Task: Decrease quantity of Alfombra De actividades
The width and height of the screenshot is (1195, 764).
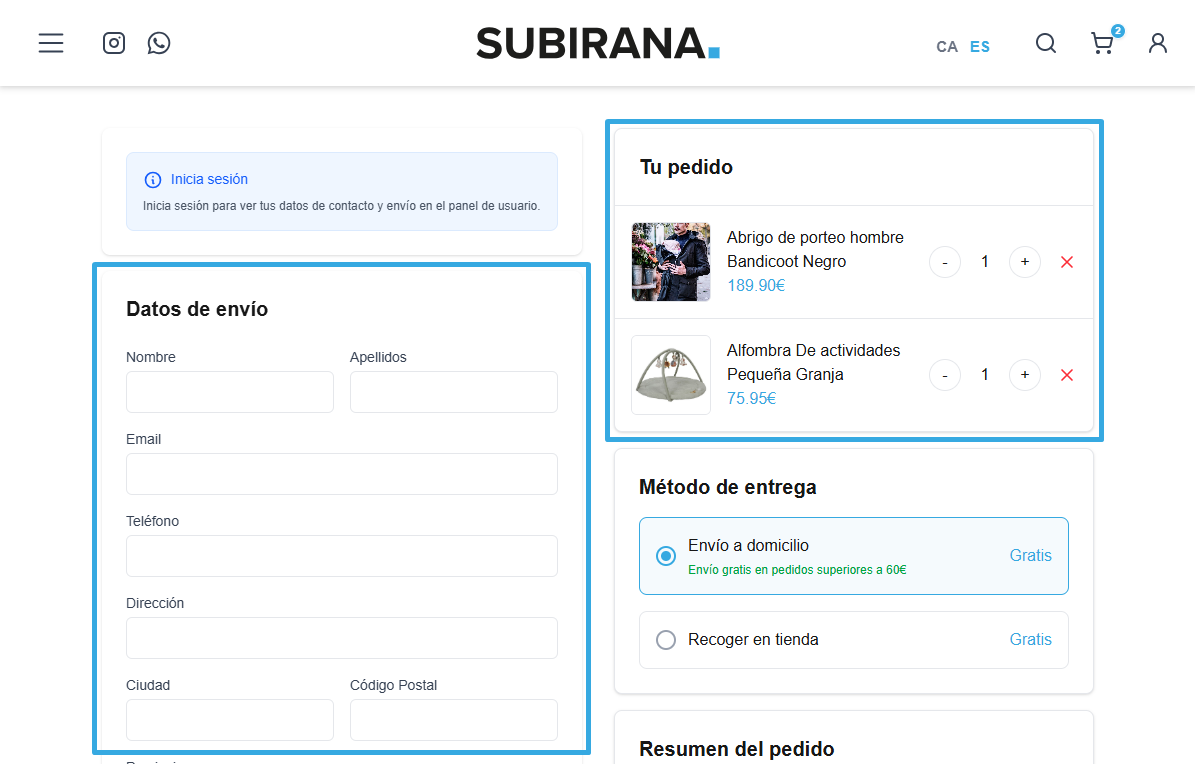Action: coord(944,375)
